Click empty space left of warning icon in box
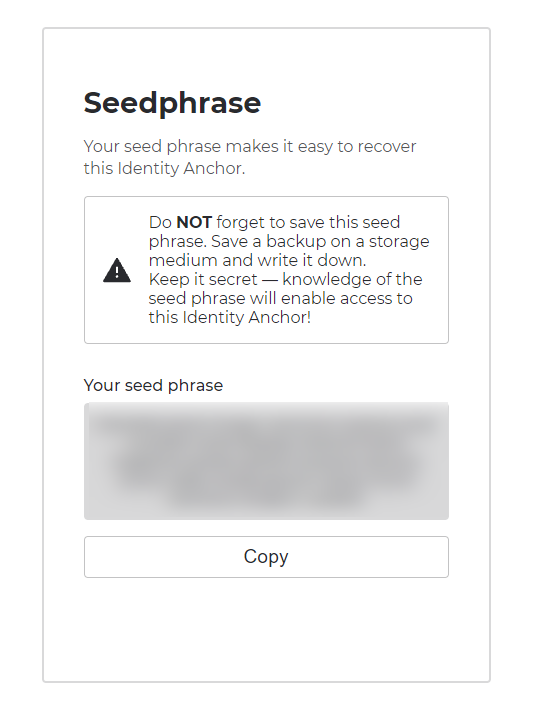The height and width of the screenshot is (710, 552). (94, 270)
